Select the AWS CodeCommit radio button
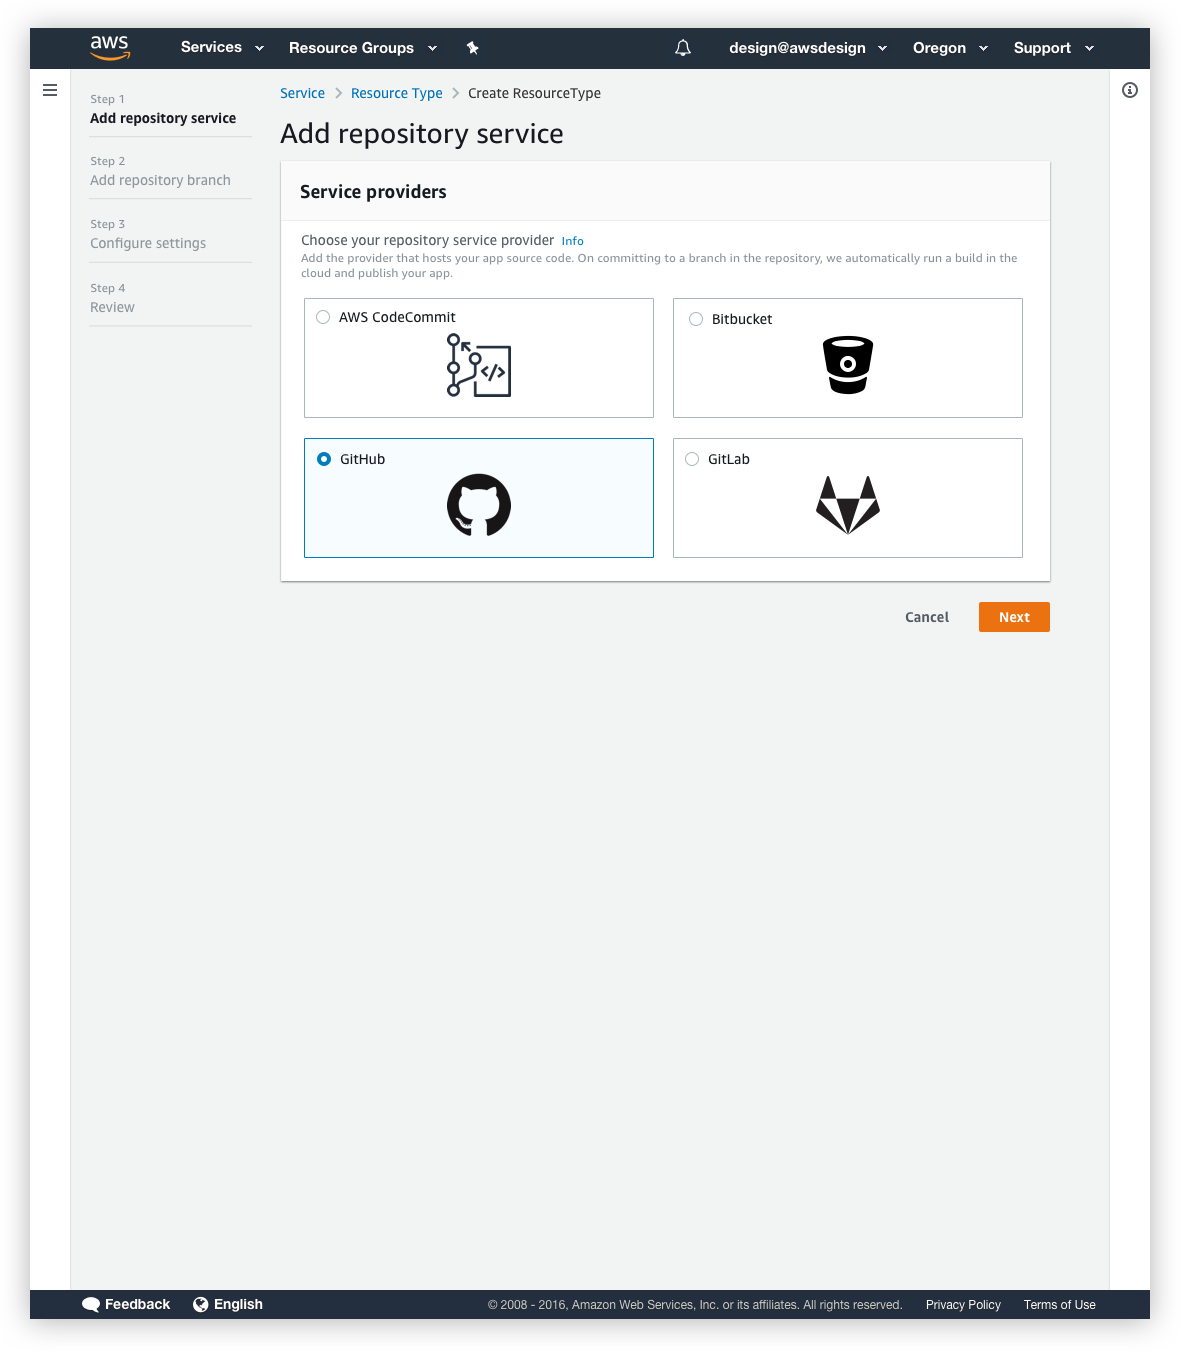The width and height of the screenshot is (1180, 1351). point(323,317)
